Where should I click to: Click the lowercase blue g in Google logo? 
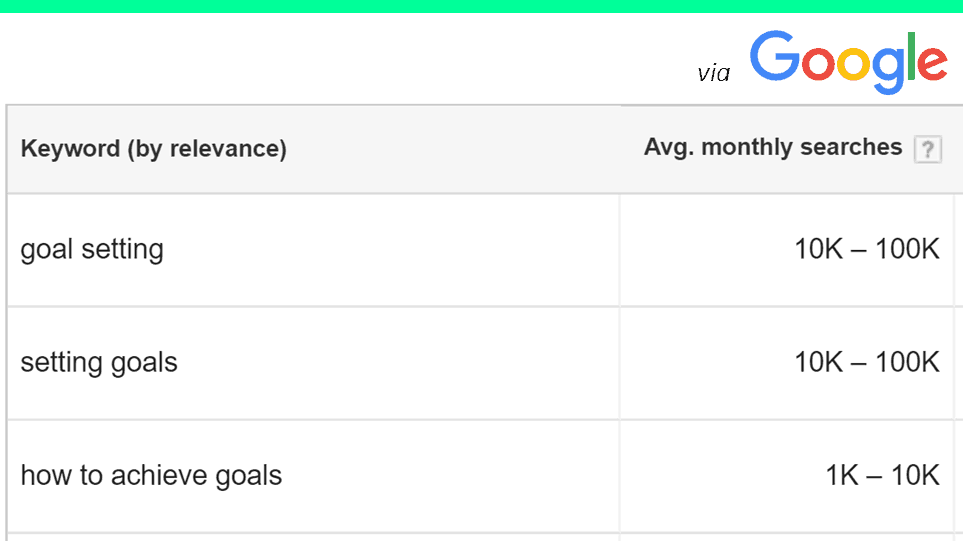pyautogui.click(x=889, y=69)
